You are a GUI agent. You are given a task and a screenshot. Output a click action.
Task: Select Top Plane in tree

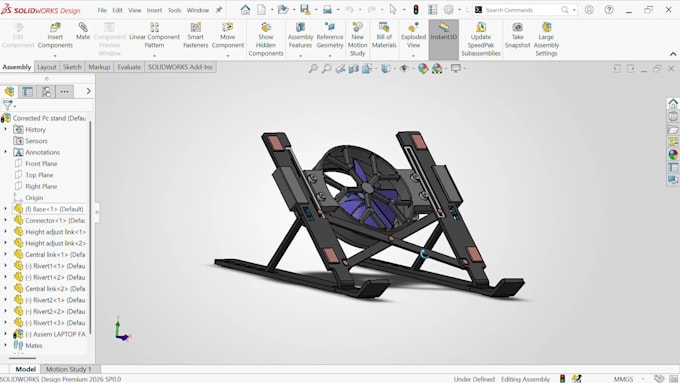(39, 175)
